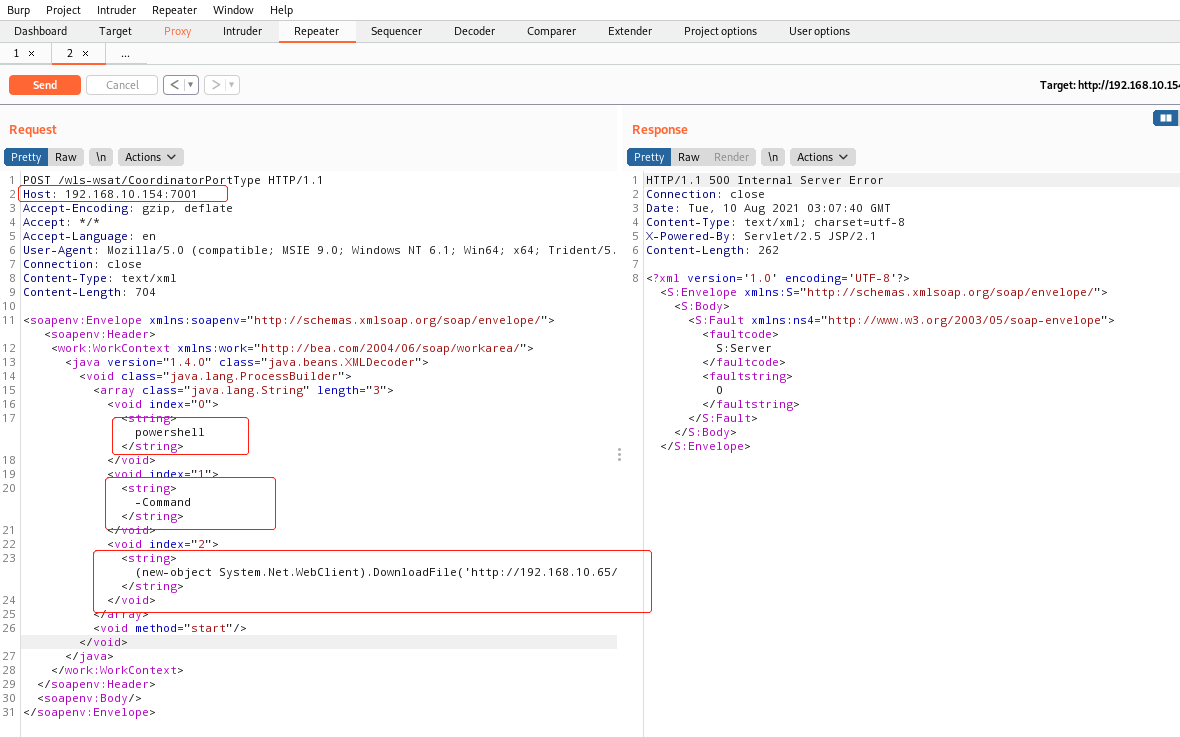Image resolution: width=1180 pixels, height=737 pixels.
Task: Open the Window menu
Action: [x=233, y=10]
